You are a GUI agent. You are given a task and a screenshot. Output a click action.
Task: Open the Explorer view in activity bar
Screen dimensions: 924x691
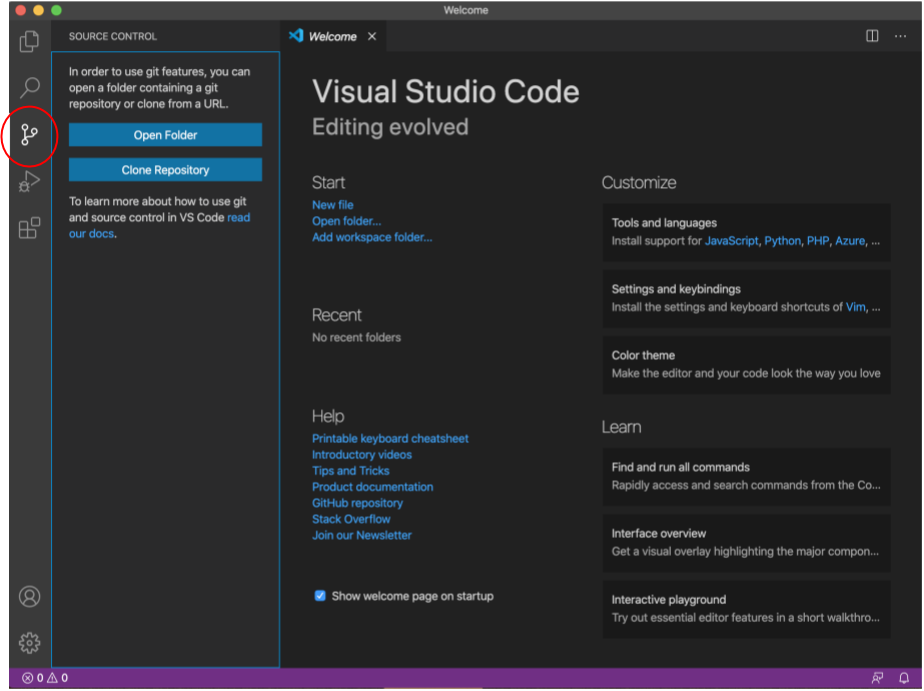[x=29, y=41]
